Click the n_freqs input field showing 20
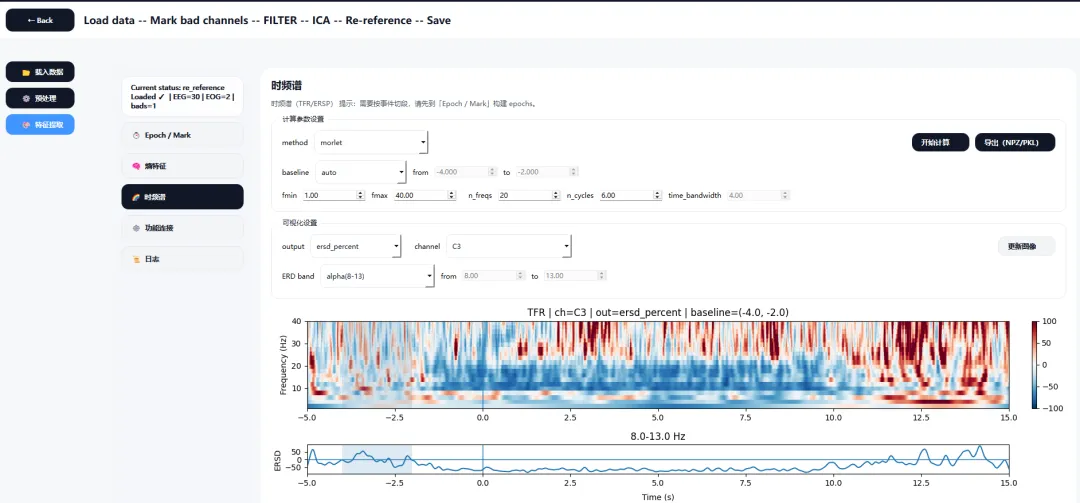 click(x=530, y=196)
